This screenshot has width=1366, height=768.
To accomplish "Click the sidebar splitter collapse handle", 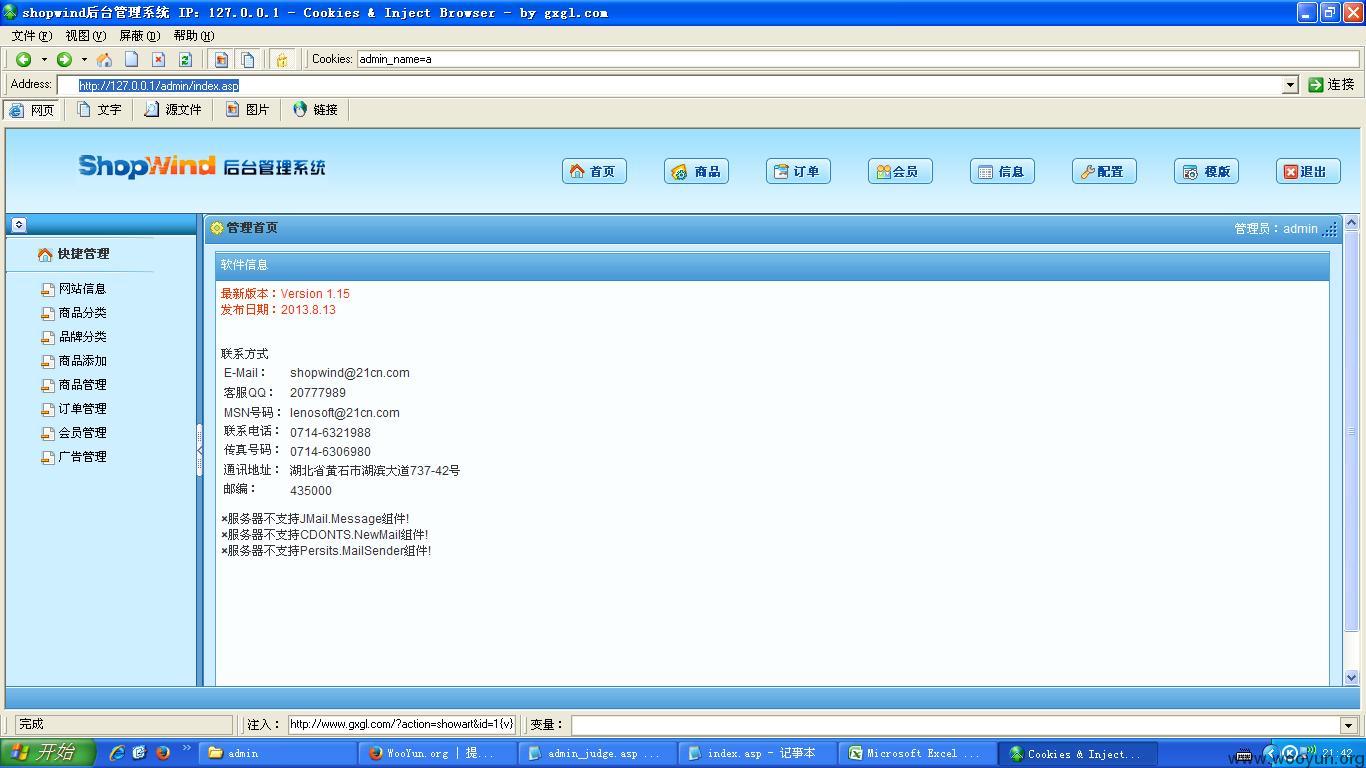I will tap(200, 450).
